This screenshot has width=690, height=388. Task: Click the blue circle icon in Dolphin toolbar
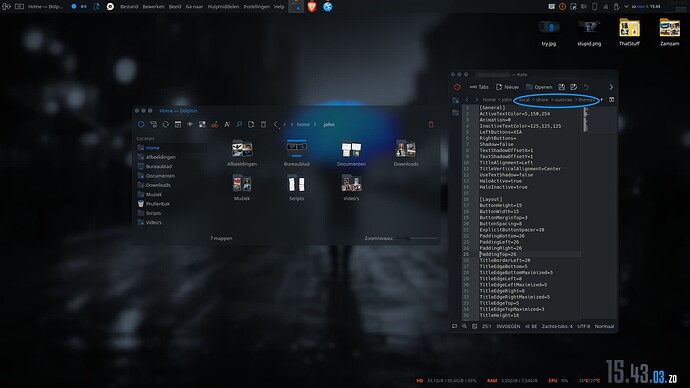[x=141, y=124]
